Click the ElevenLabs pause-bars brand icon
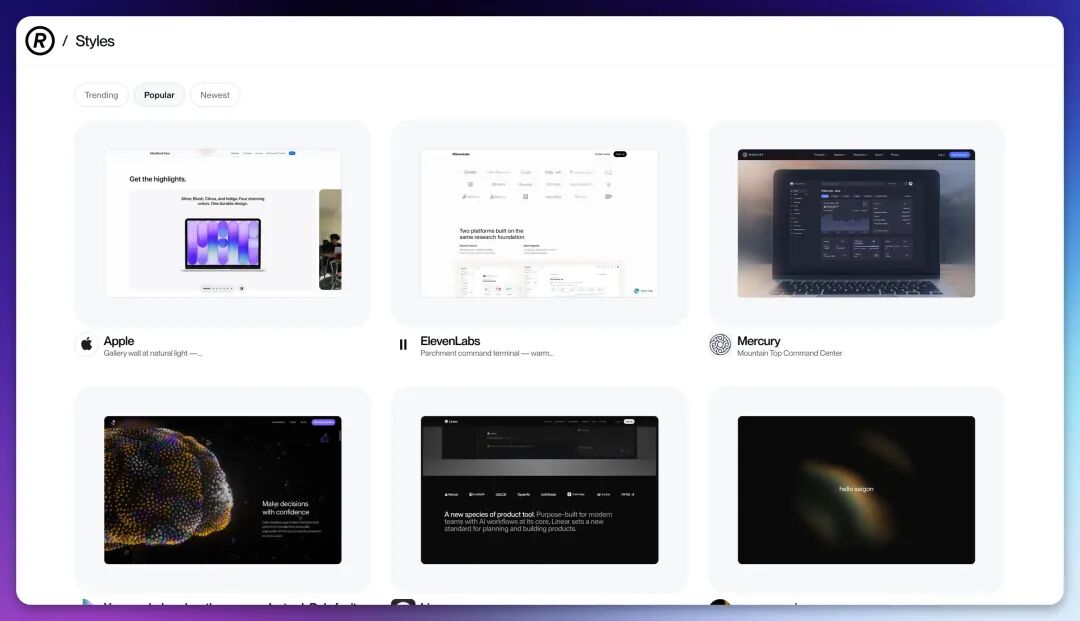Viewport: 1080px width, 621px height. pyautogui.click(x=403, y=344)
